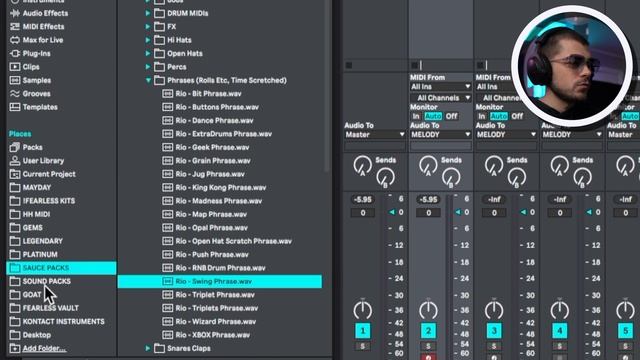
Task: Open the Templates browser category
Action: pyautogui.click(x=33, y=107)
